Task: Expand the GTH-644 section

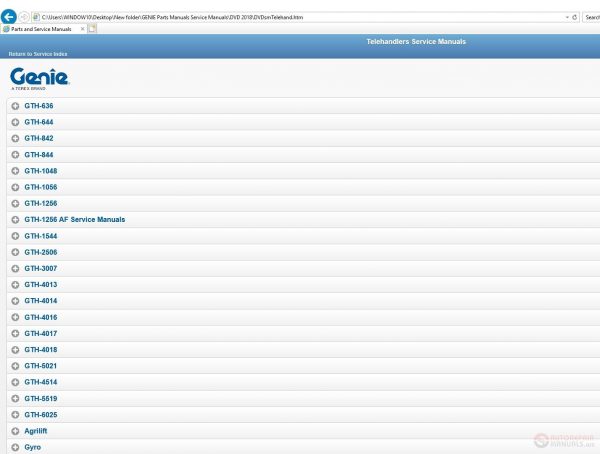Action: 303,122
